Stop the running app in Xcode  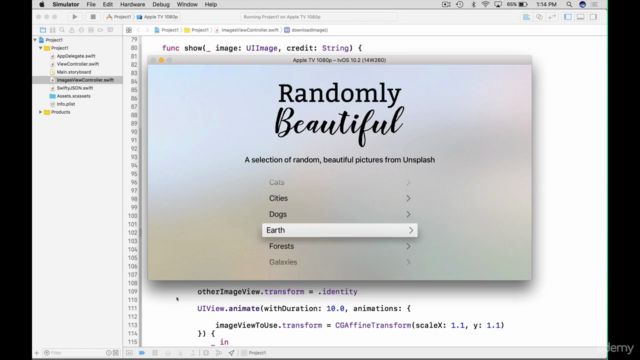click(x=93, y=17)
